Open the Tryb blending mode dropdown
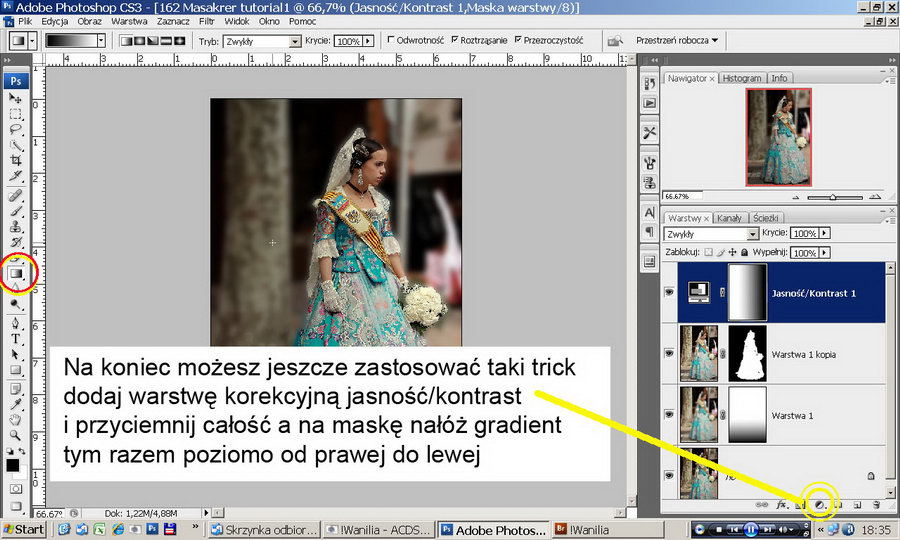 pyautogui.click(x=294, y=41)
